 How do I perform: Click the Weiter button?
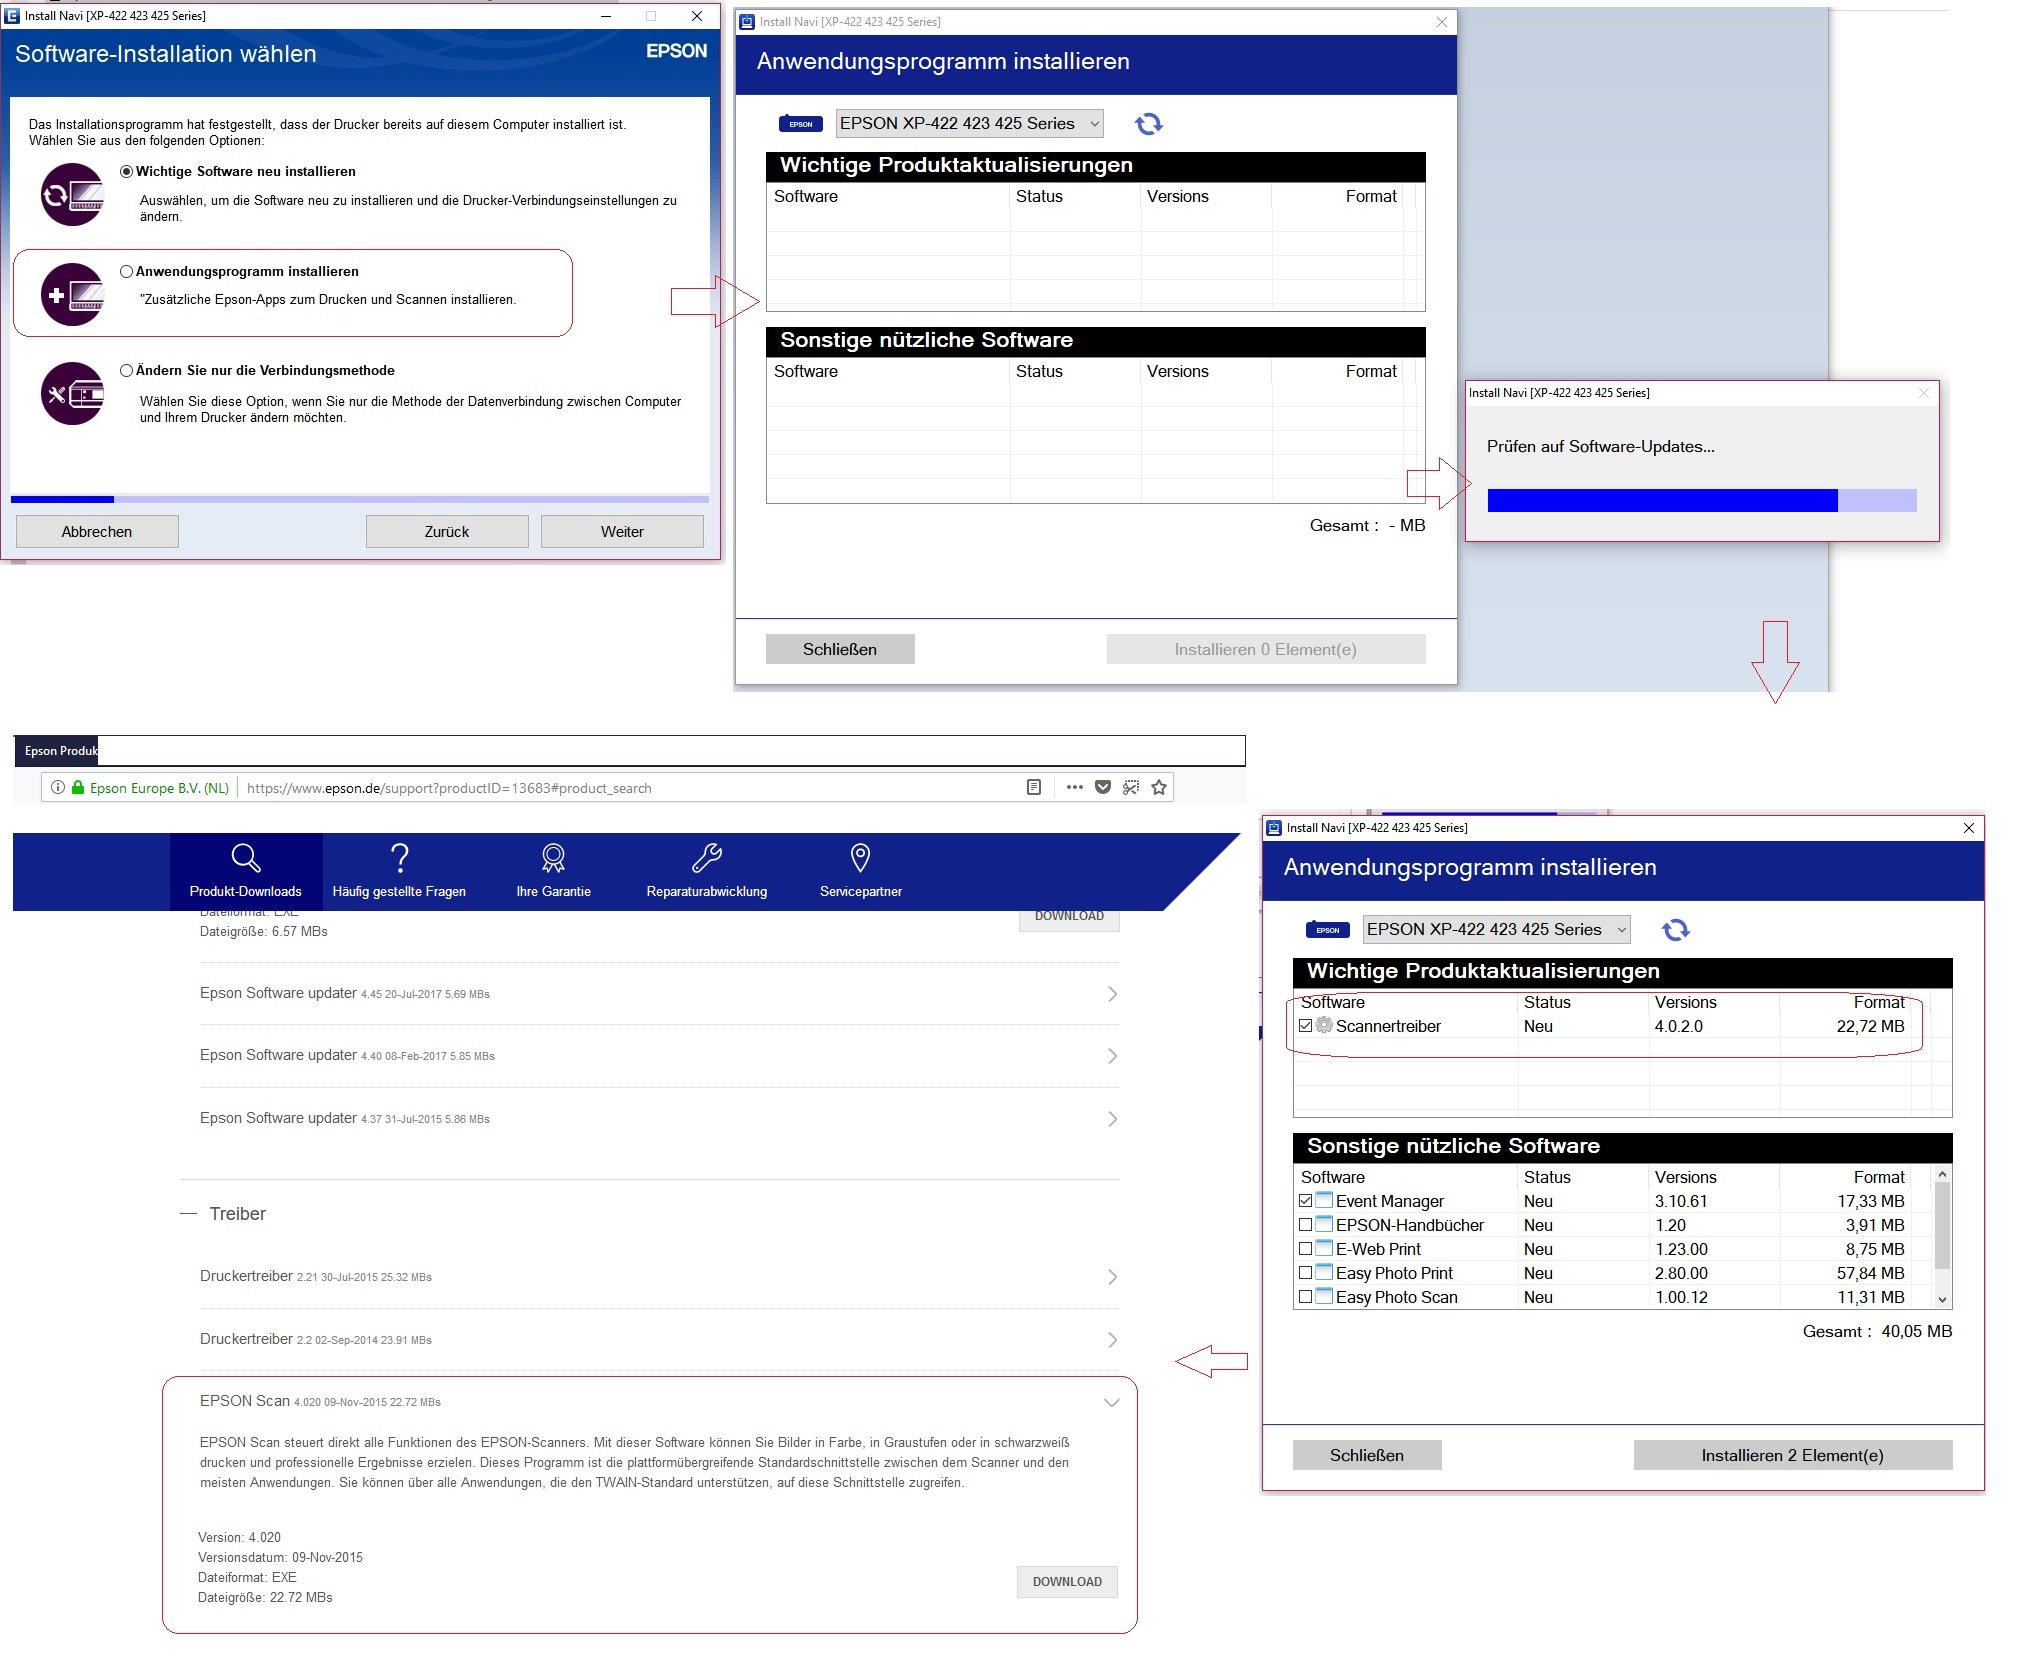click(622, 532)
